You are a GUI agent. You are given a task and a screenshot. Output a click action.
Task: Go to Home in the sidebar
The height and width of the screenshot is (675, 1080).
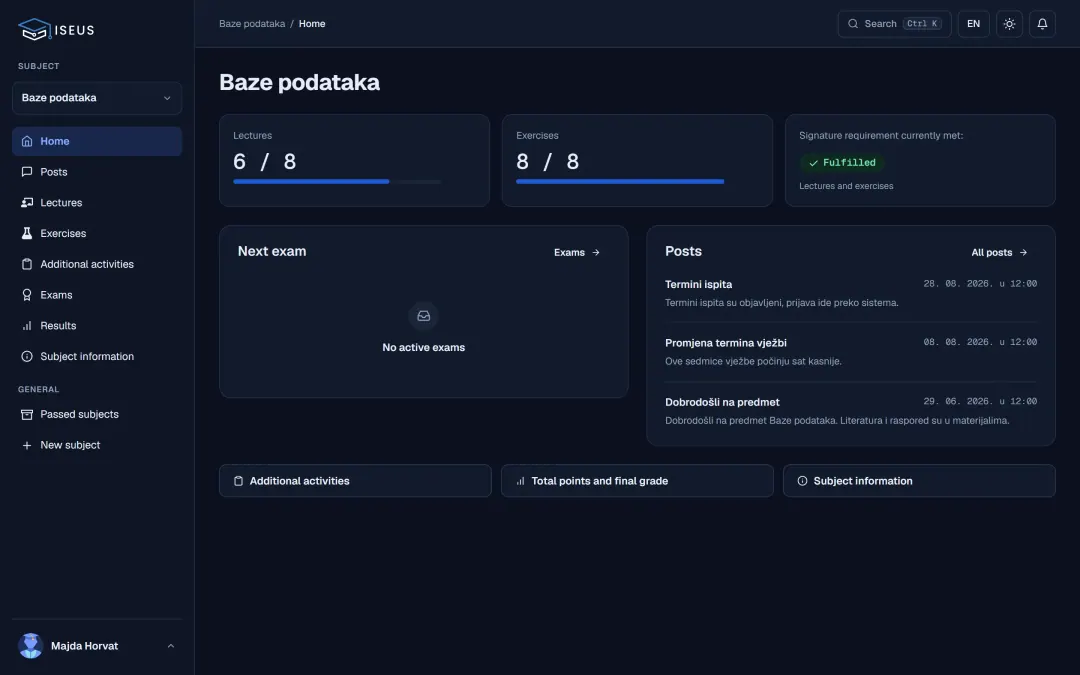[97, 141]
